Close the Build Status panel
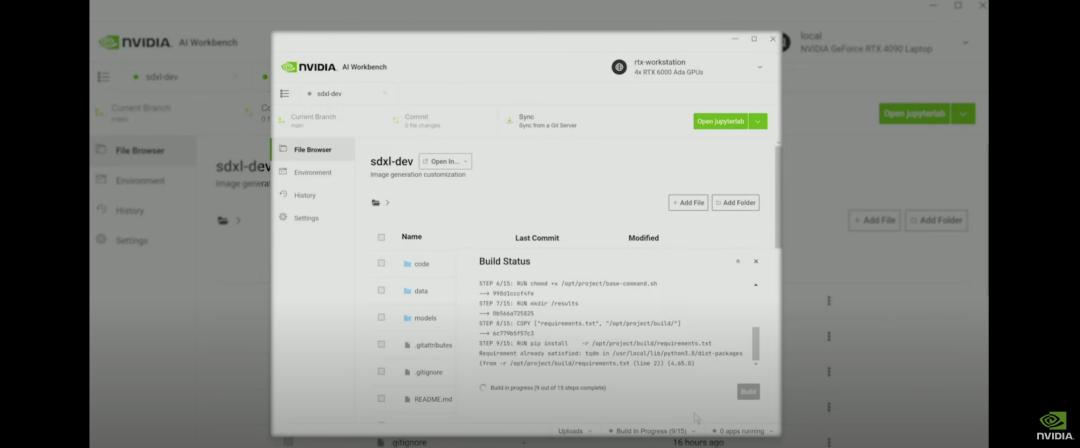1080x448 pixels. click(x=756, y=261)
